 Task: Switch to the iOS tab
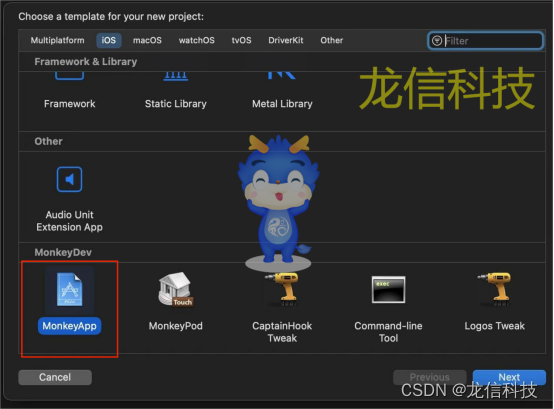(x=109, y=40)
